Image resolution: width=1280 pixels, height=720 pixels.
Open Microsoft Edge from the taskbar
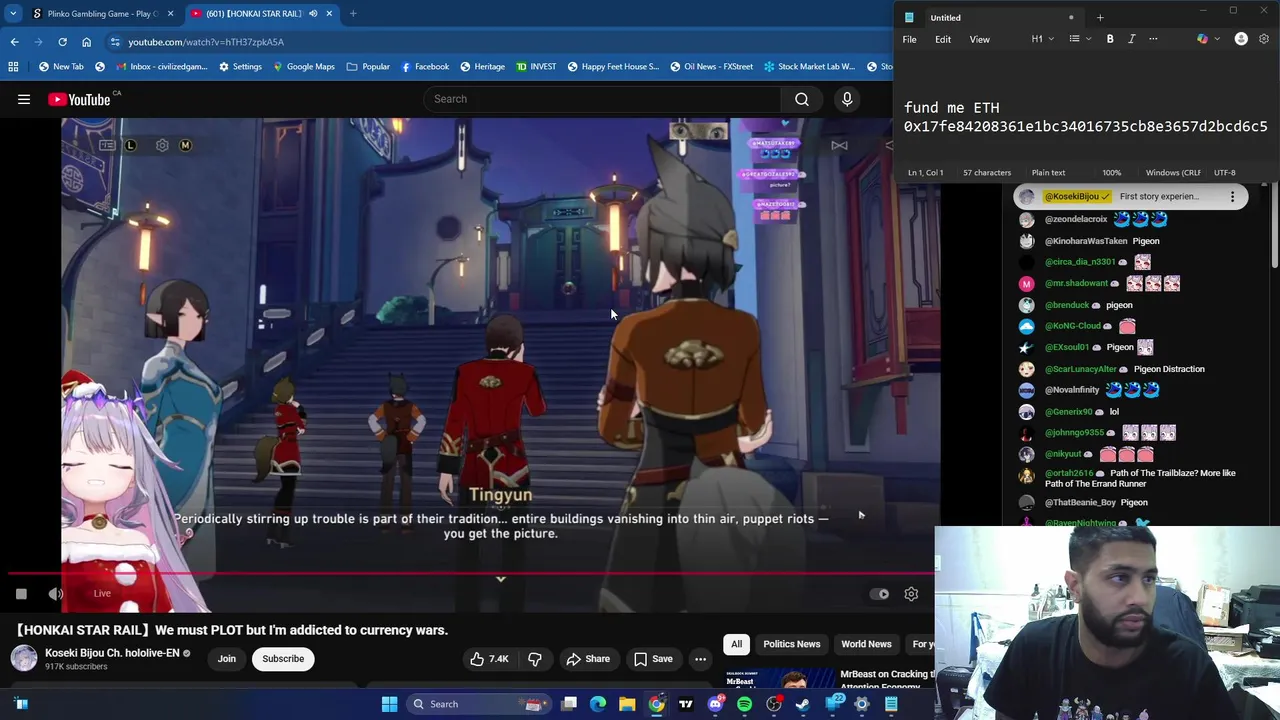pyautogui.click(x=598, y=704)
